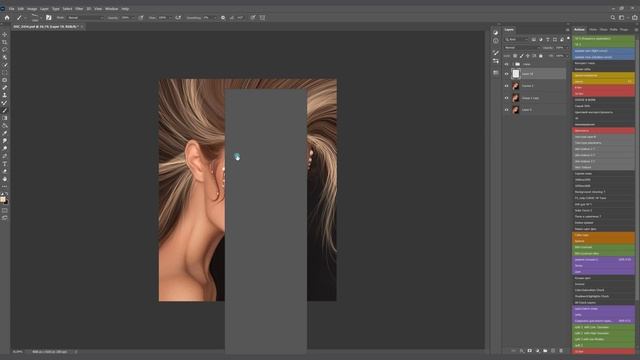Open the workspace switcher icon
Image resolution: width=640 pixels, height=360 pixels.
(x=622, y=18)
